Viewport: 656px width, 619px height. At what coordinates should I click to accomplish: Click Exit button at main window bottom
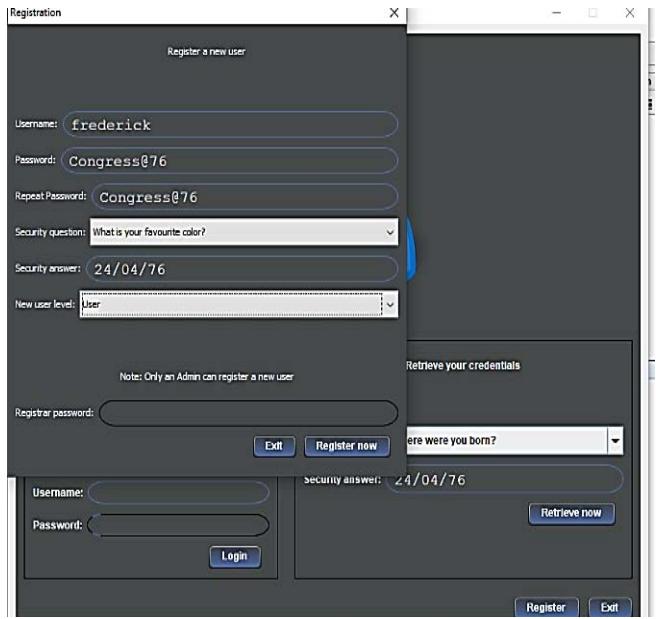609,607
